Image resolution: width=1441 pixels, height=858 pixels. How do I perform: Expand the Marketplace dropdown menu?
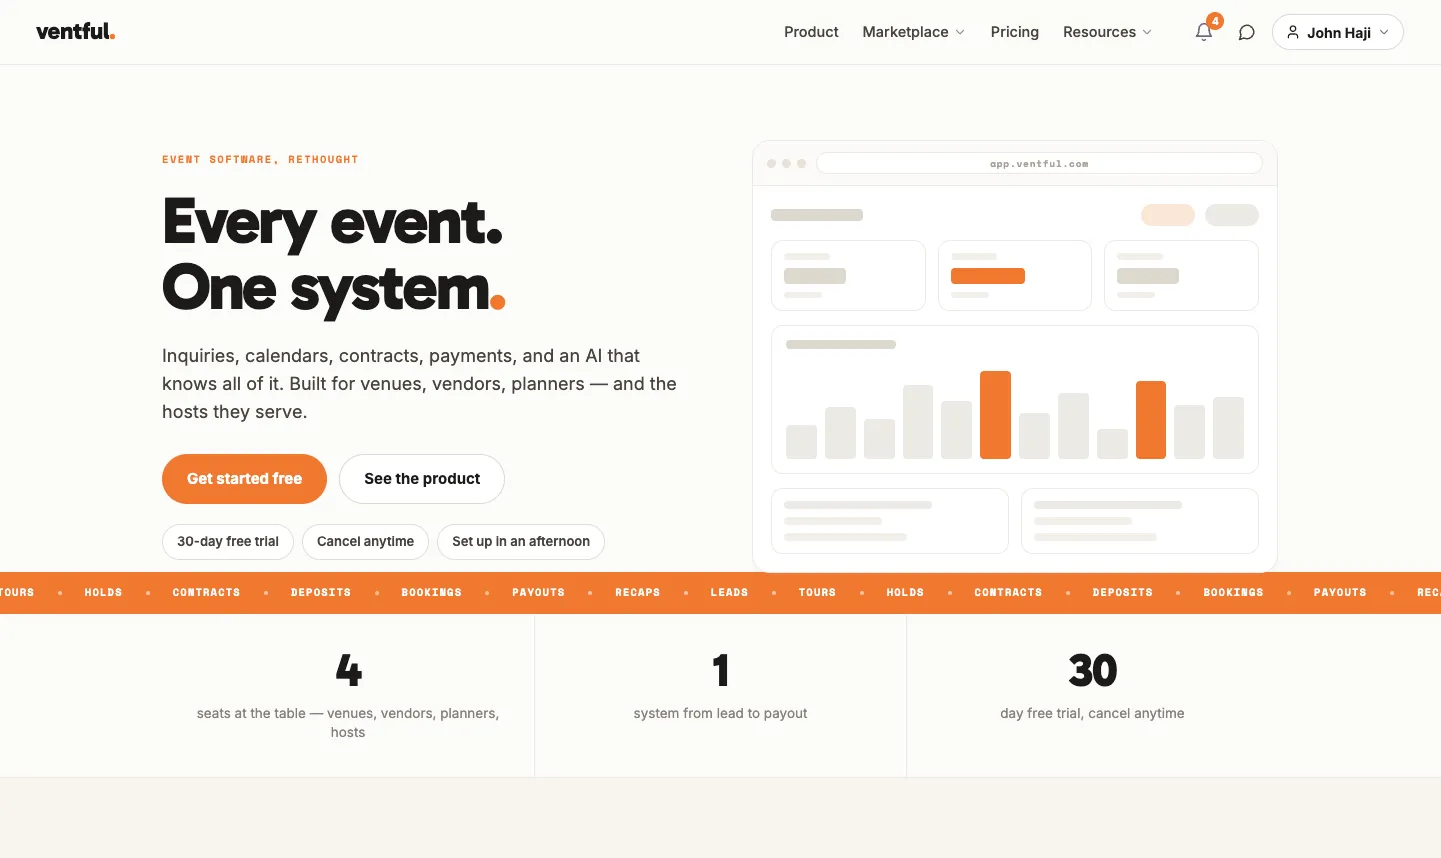913,32
